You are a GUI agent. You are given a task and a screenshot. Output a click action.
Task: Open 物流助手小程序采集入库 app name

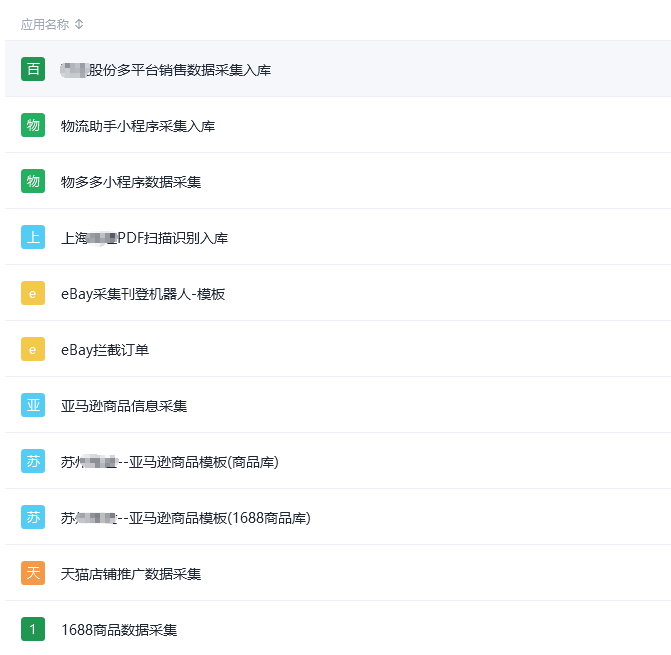[138, 126]
